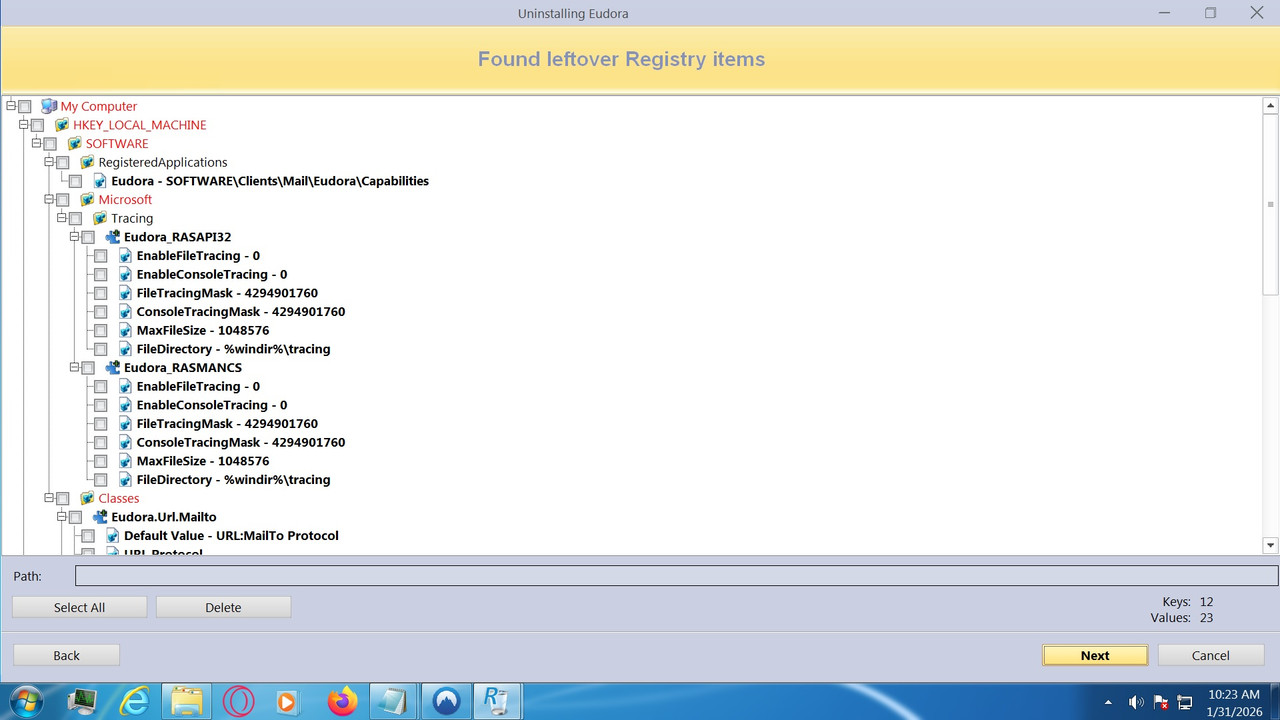
Task: Select 'EnableConsoleTracing - 0' under Eudora_RASAPI32
Action: coord(212,274)
